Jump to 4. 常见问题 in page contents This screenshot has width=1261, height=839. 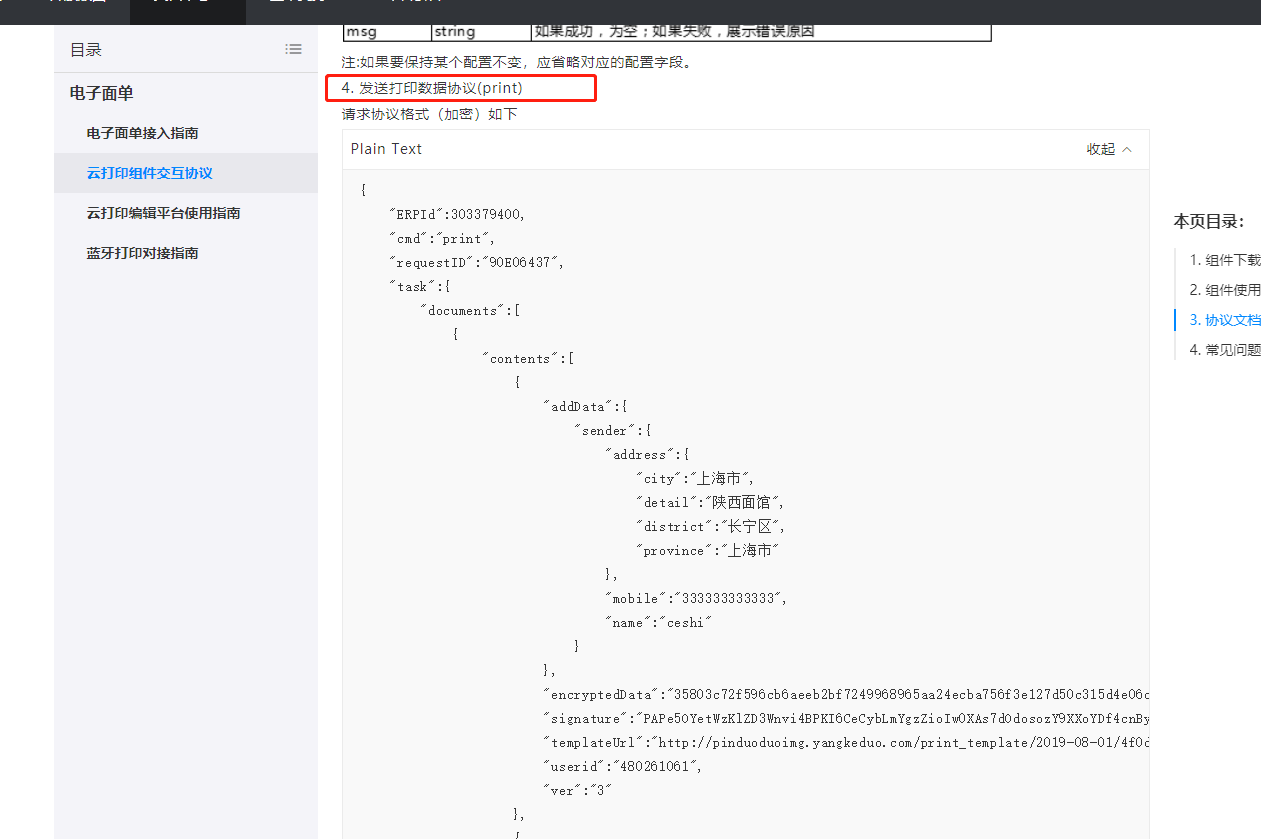(x=1225, y=350)
